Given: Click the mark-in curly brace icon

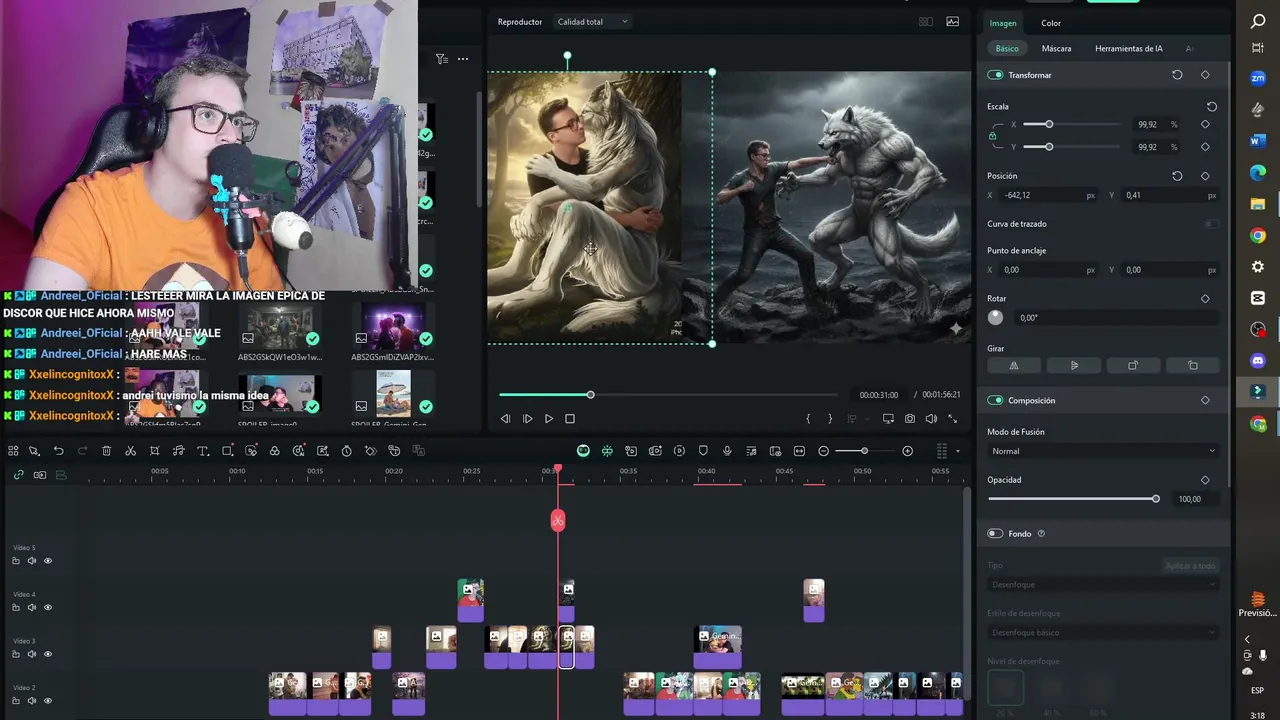Looking at the screenshot, I should point(808,419).
